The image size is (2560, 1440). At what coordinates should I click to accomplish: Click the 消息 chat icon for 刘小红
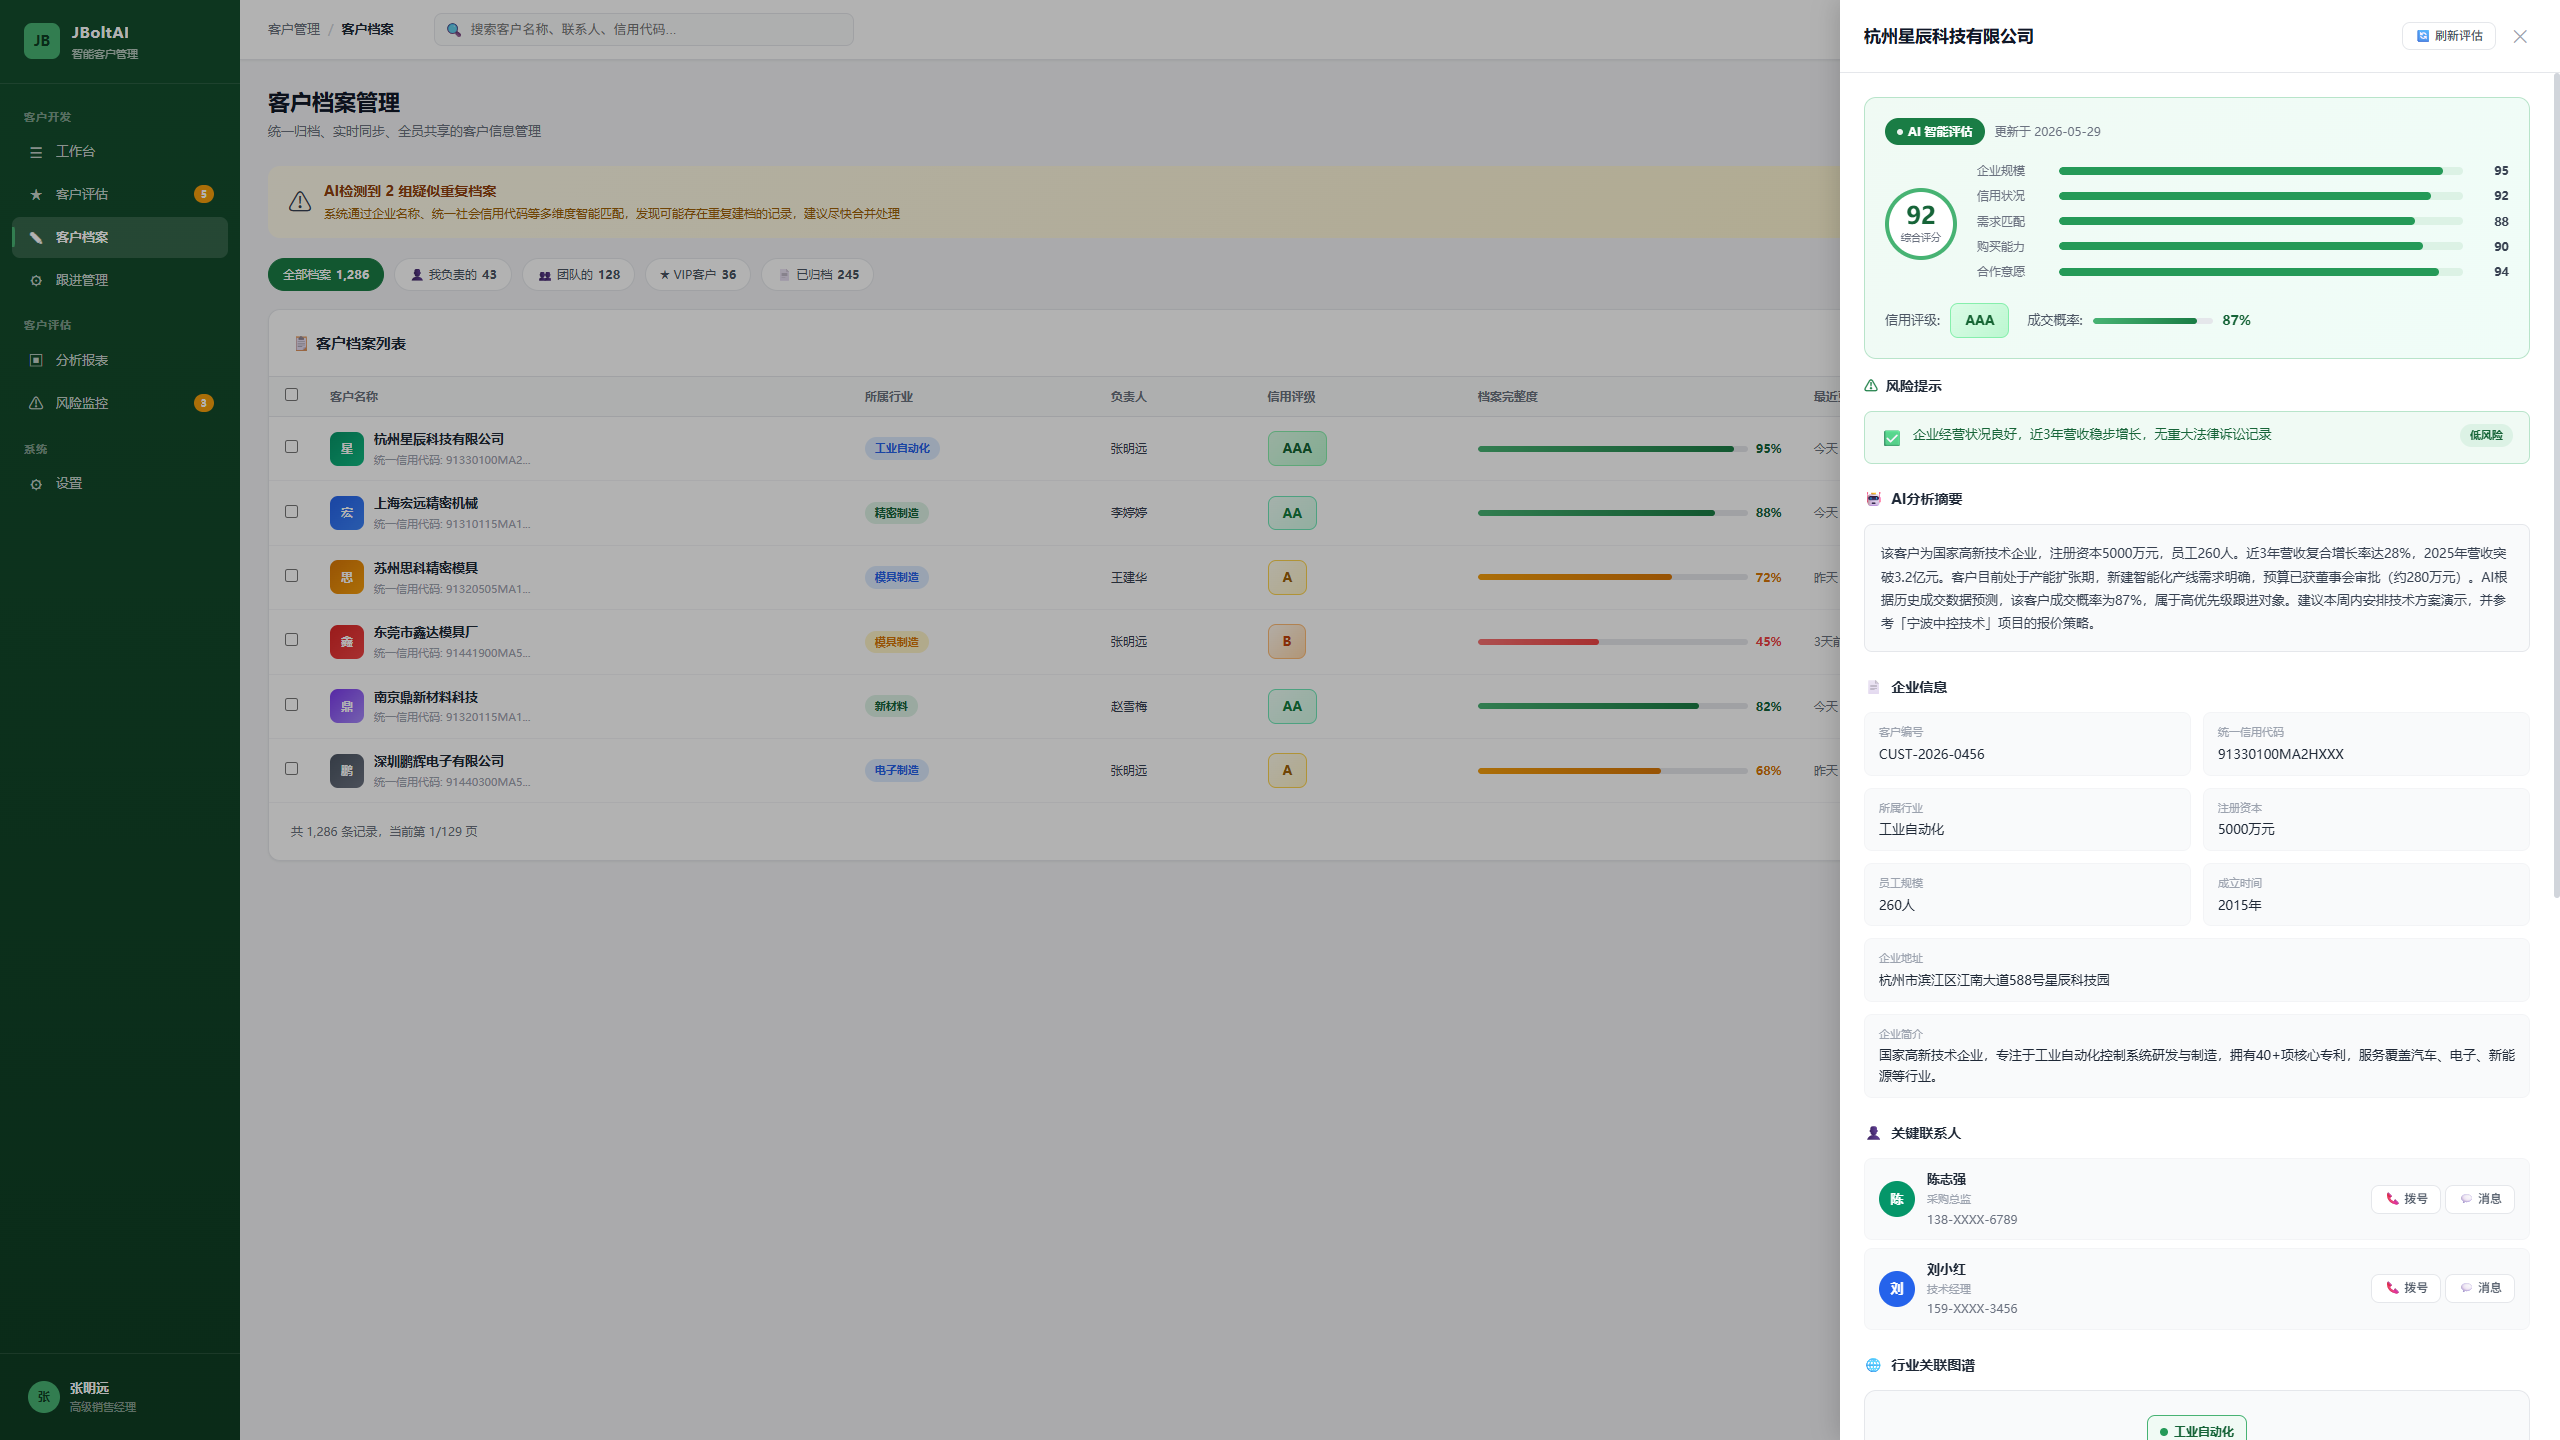pyautogui.click(x=2466, y=1288)
